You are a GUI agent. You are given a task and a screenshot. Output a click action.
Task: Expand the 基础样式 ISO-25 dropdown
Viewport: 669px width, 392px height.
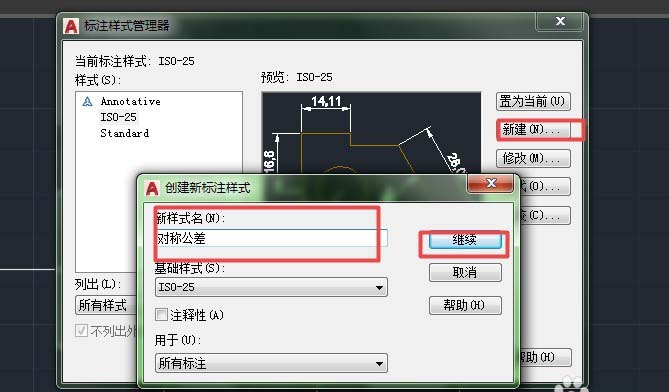pyautogui.click(x=271, y=287)
